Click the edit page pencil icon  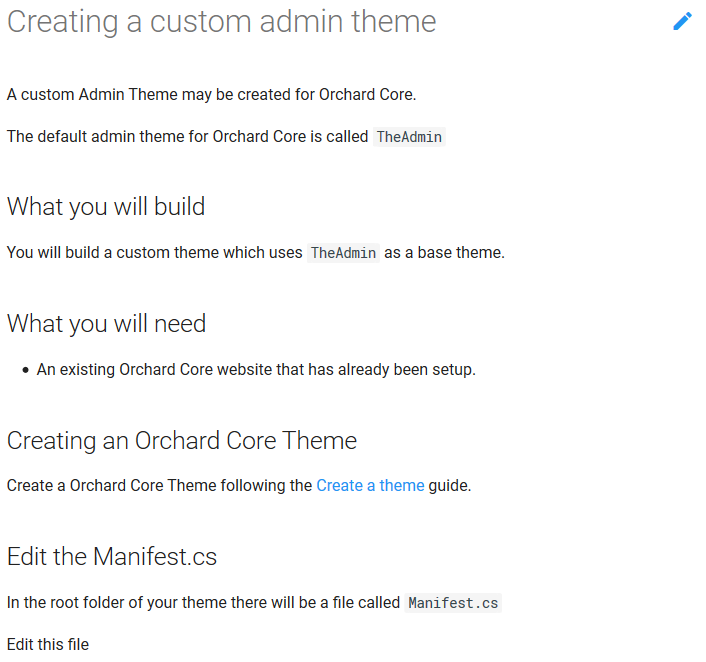pyautogui.click(x=682, y=21)
